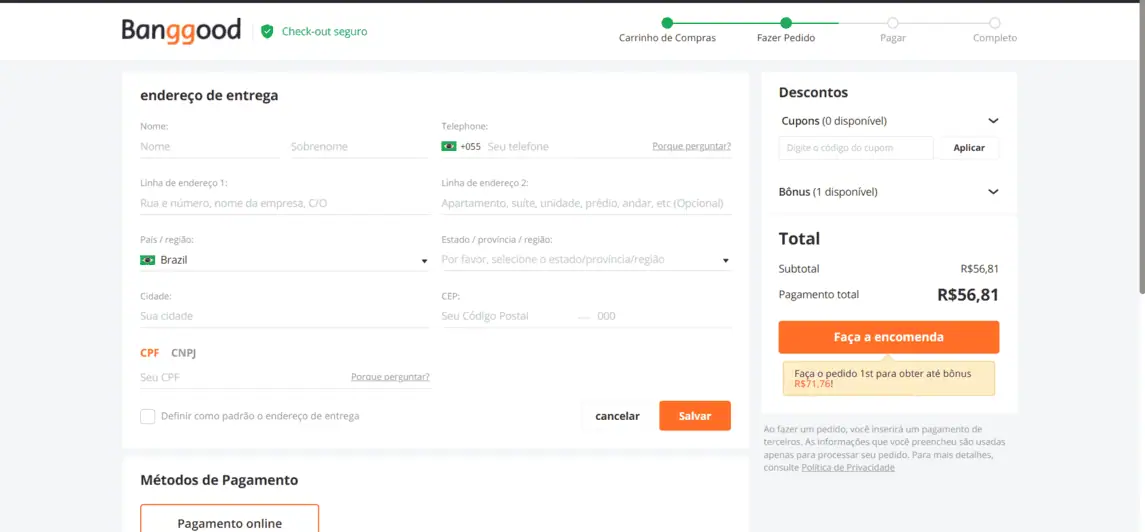1145x532 pixels.
Task: Click the +055 country code
Action: tap(470, 147)
